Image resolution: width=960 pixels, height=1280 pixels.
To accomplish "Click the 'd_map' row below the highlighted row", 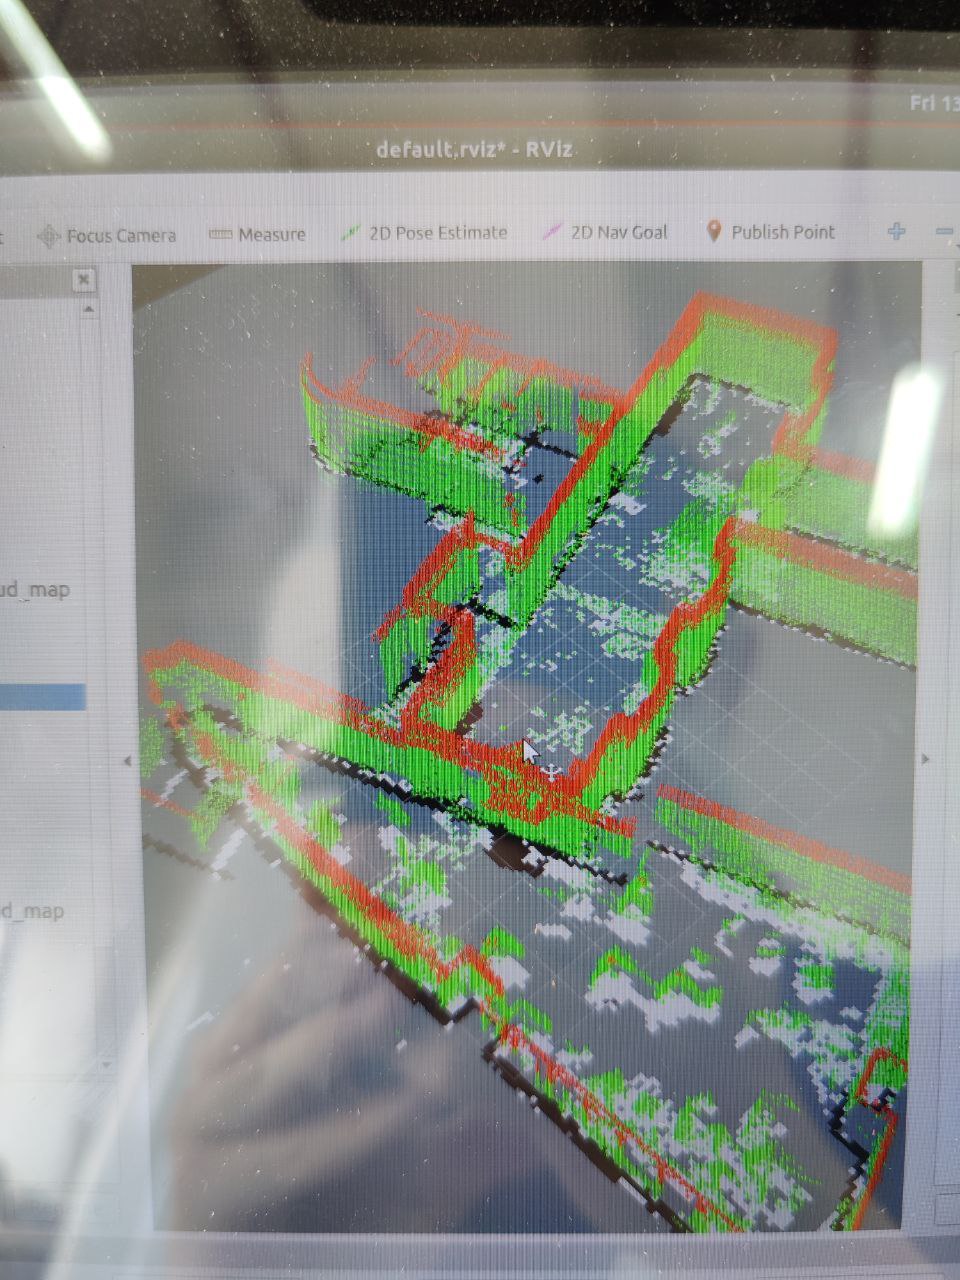I will click(34, 911).
